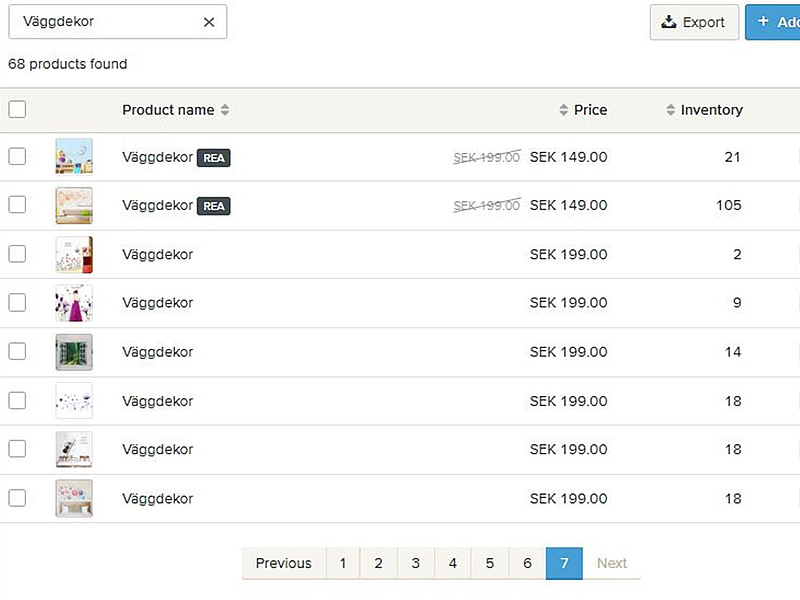Sort the list by Price

coord(583,110)
